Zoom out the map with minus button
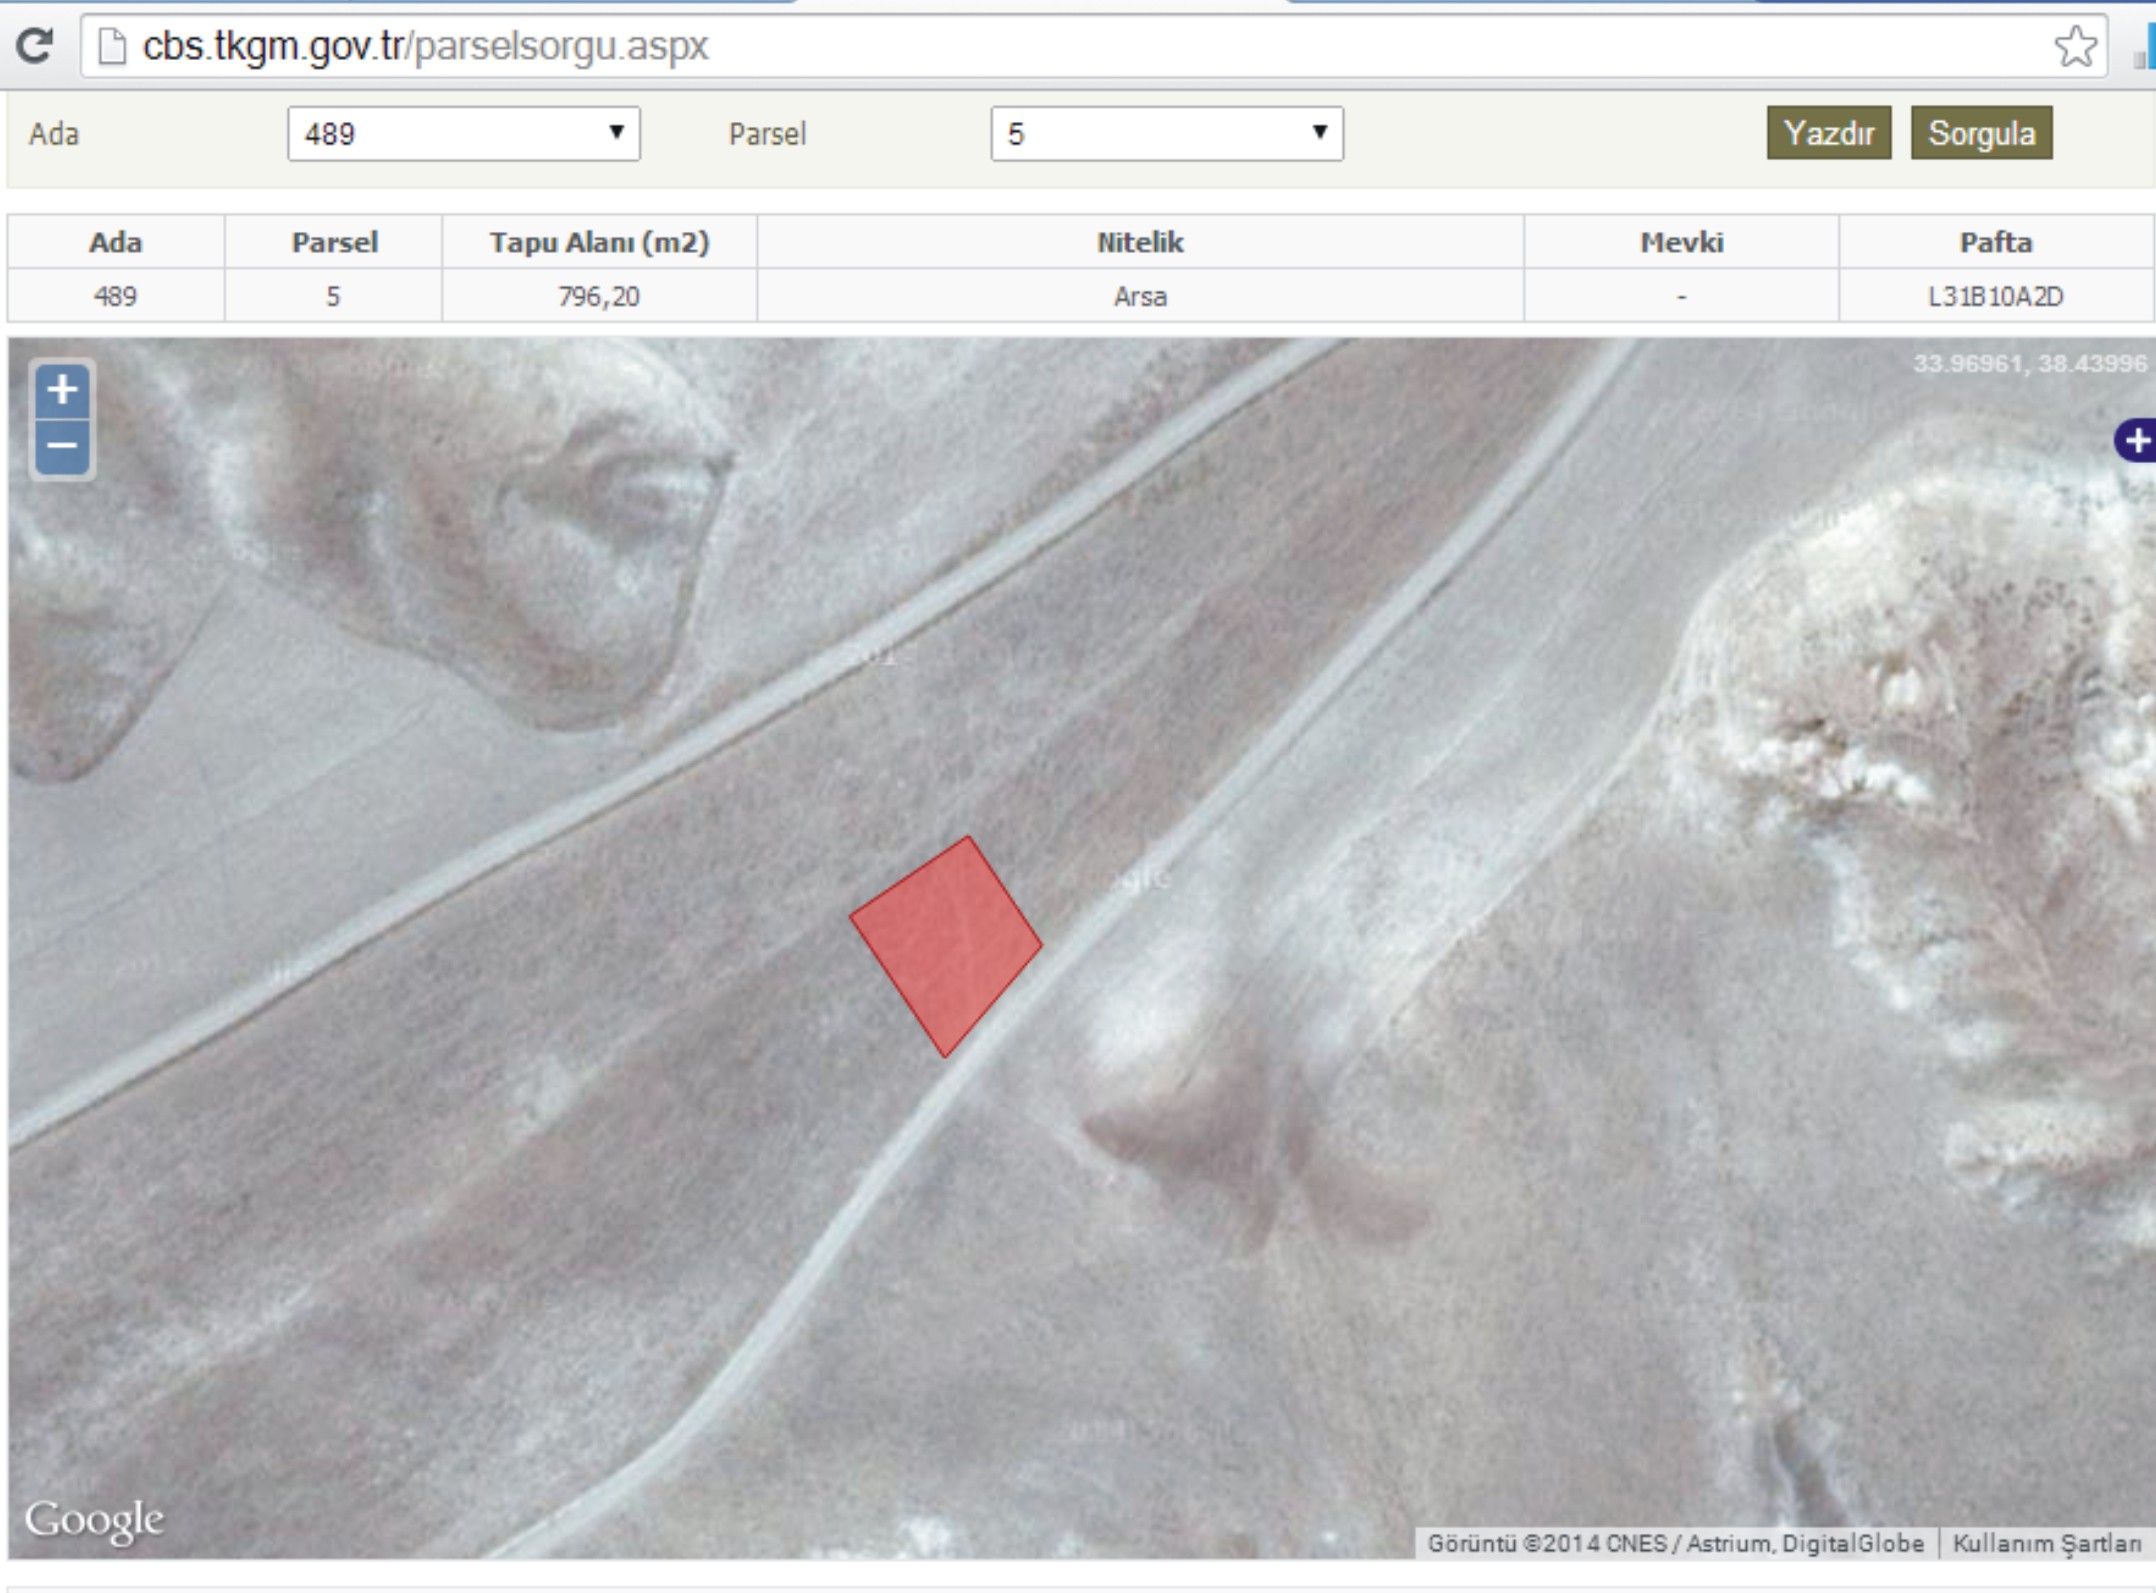Viewport: 2156px width, 1593px height. pos(62,445)
